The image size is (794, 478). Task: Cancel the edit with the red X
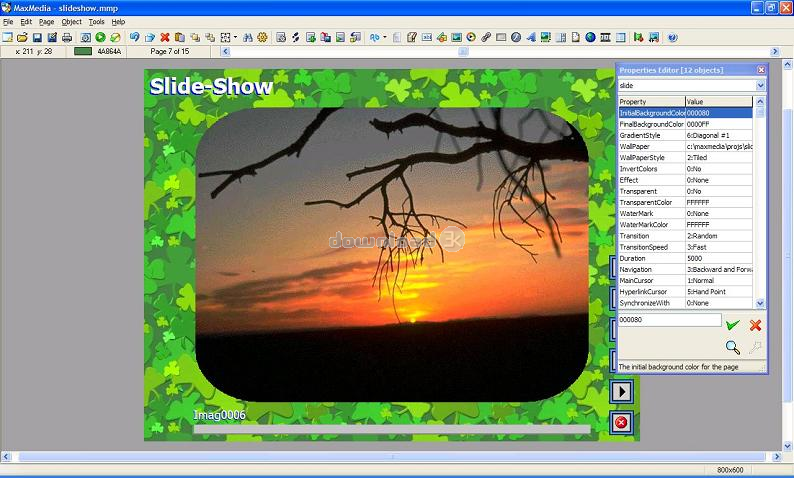(755, 325)
